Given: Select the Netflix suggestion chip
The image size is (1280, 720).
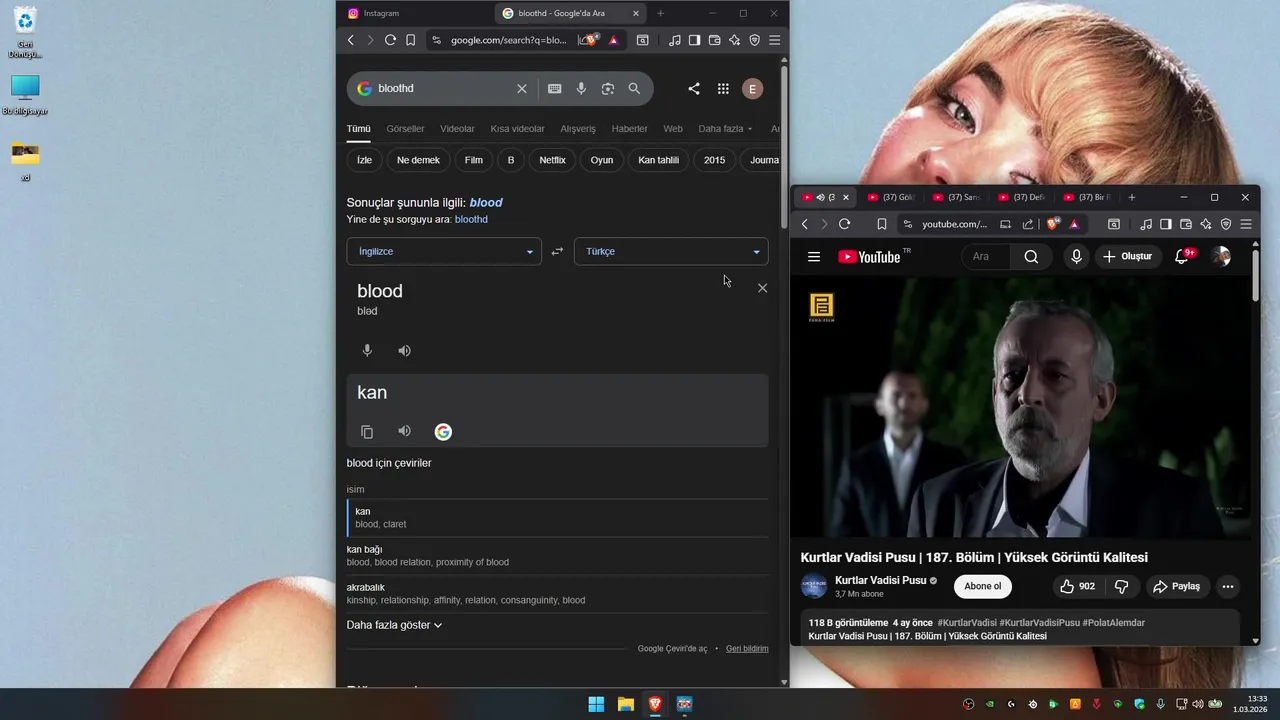Looking at the screenshot, I should (x=552, y=160).
